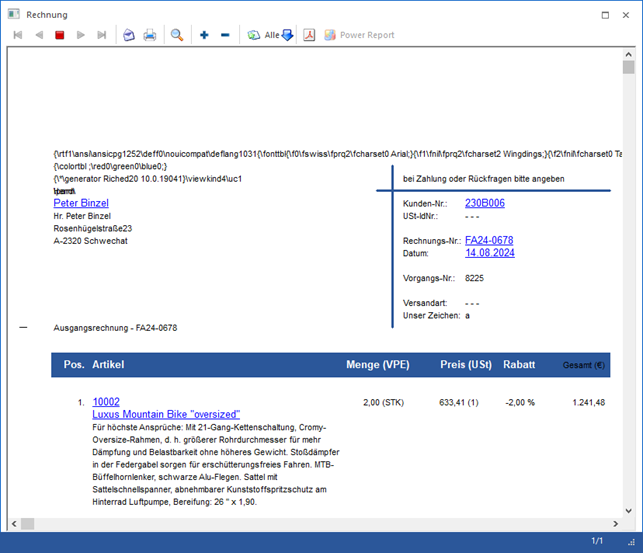The height and width of the screenshot is (553, 643).
Task: Zoom out with the minus icon
Action: (x=225, y=35)
